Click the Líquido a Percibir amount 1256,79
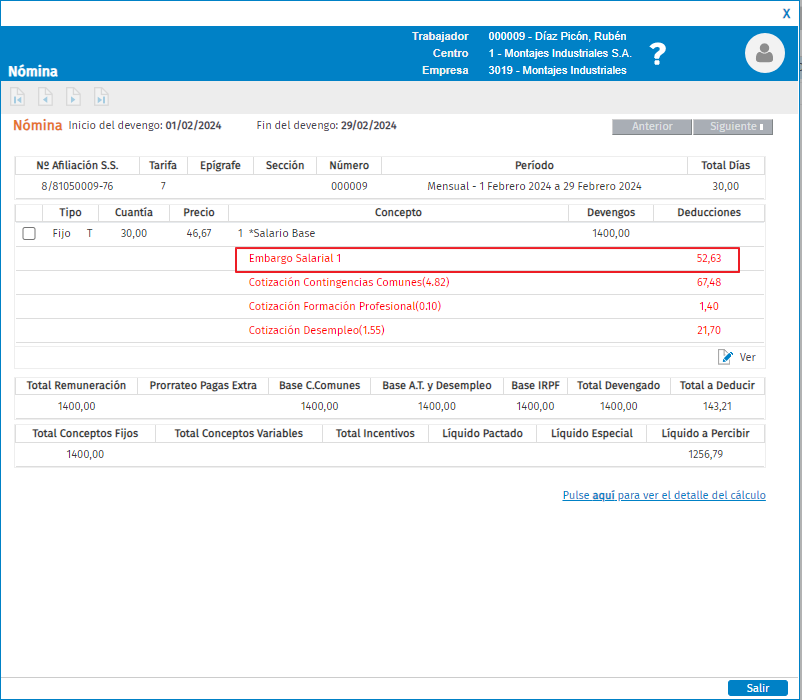Viewport: 802px width, 700px height. click(705, 454)
